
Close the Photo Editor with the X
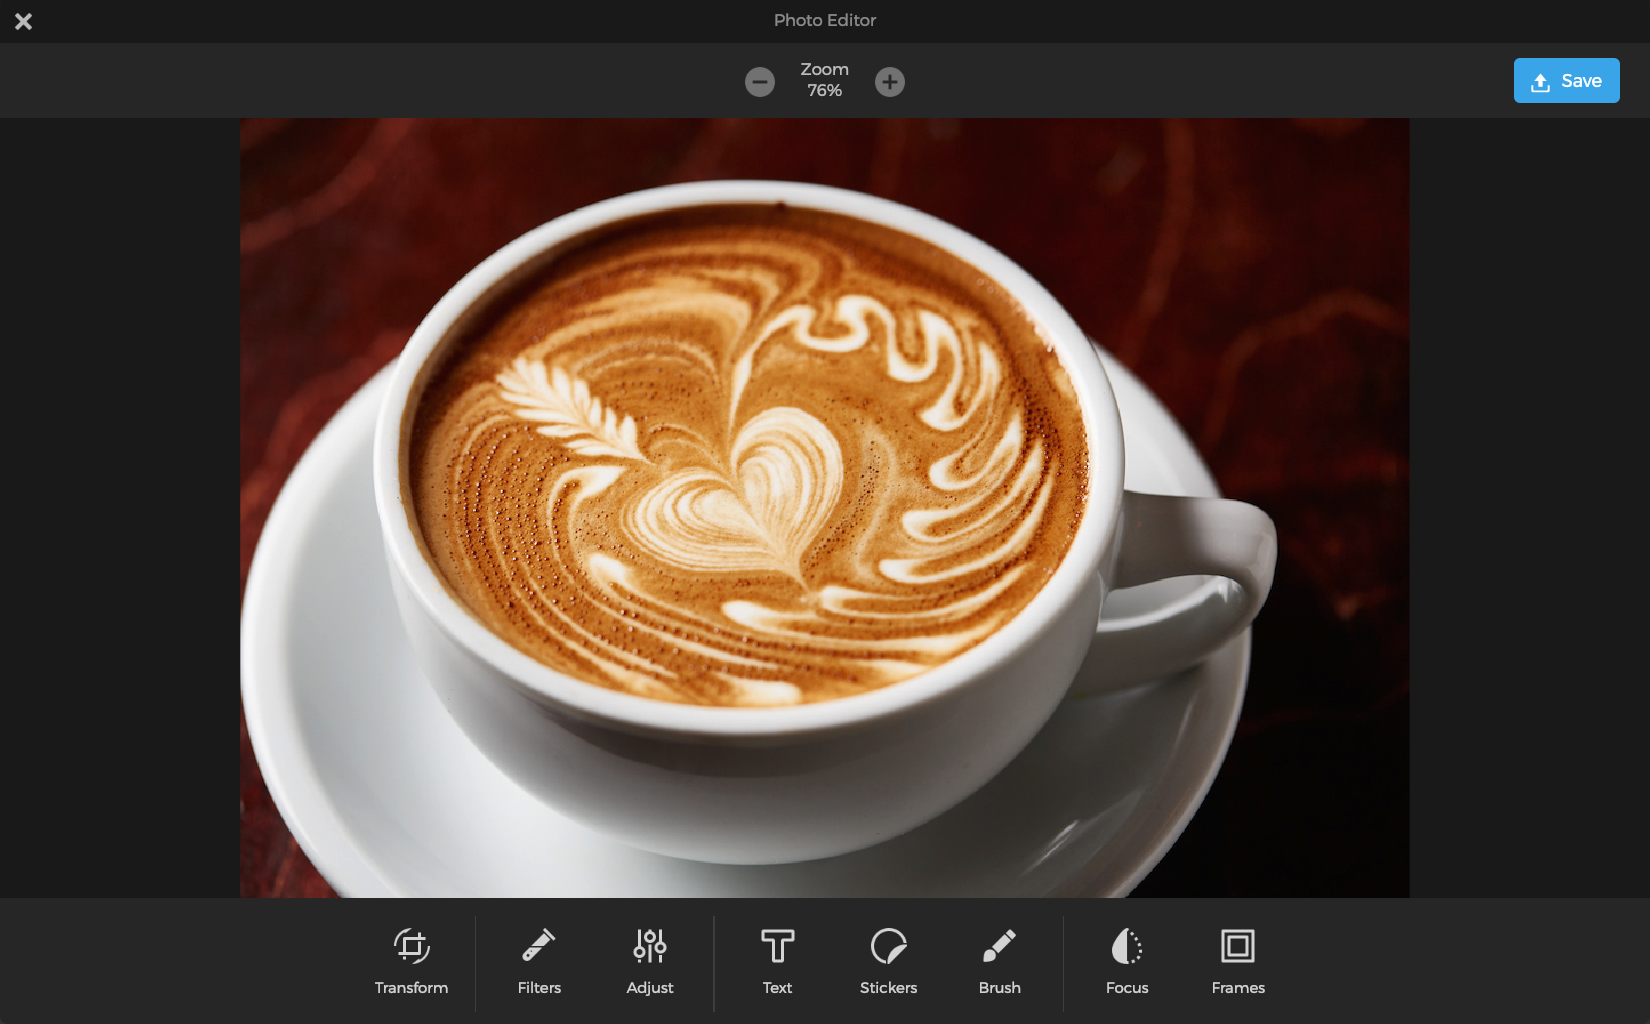click(x=24, y=21)
